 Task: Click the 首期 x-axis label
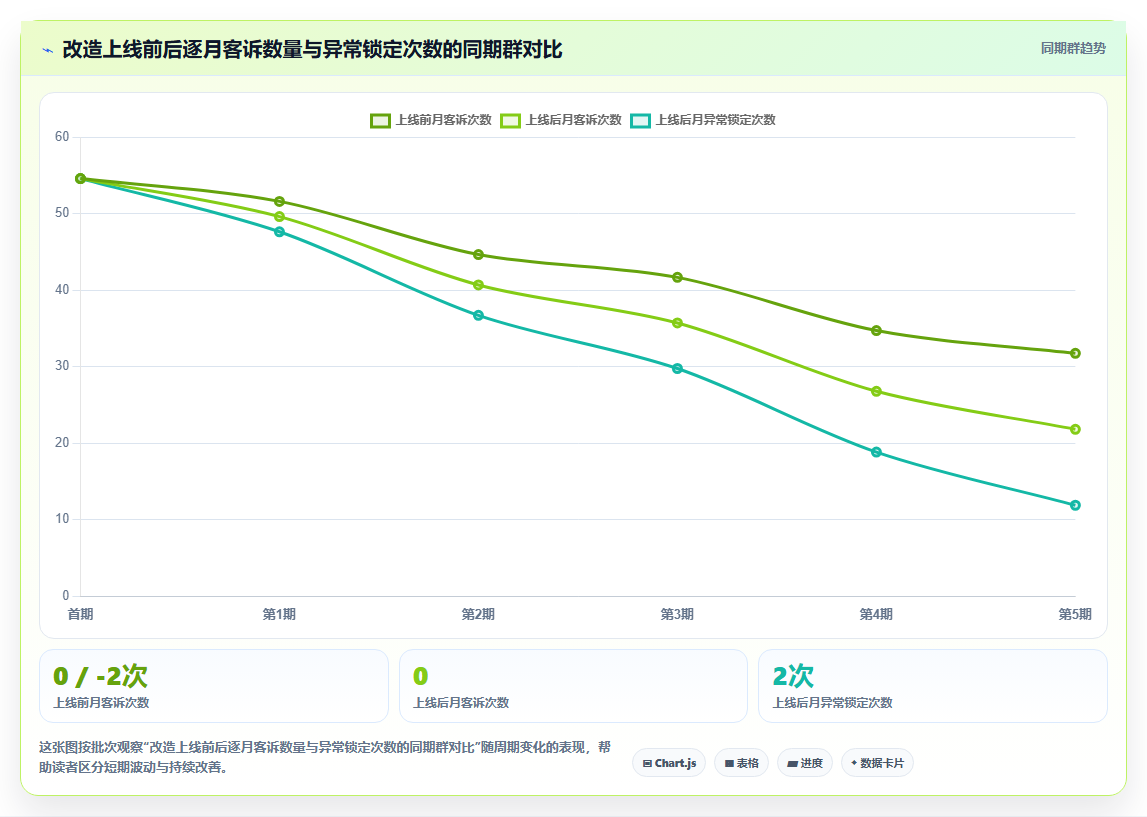(x=80, y=614)
